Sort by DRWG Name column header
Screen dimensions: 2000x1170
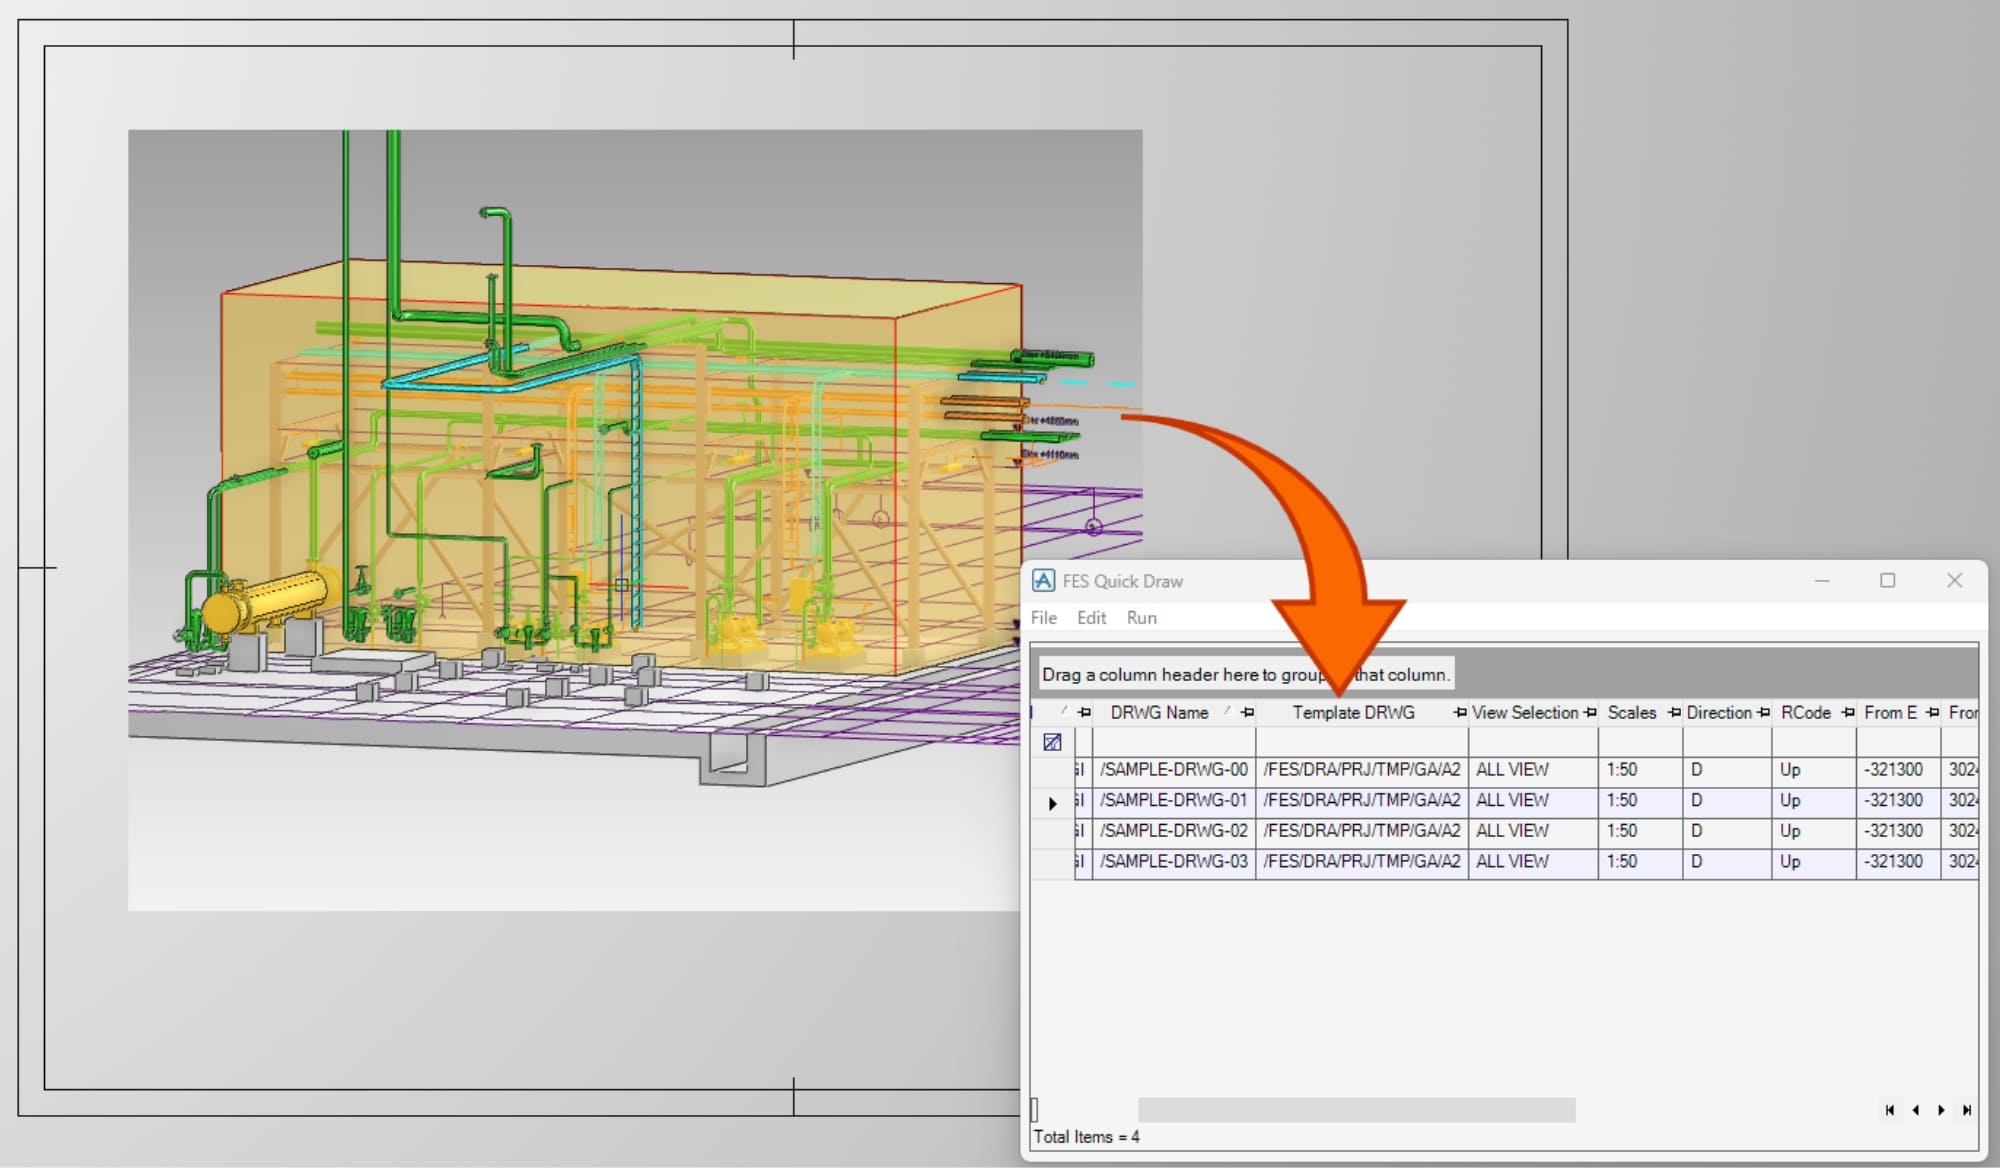1159,713
